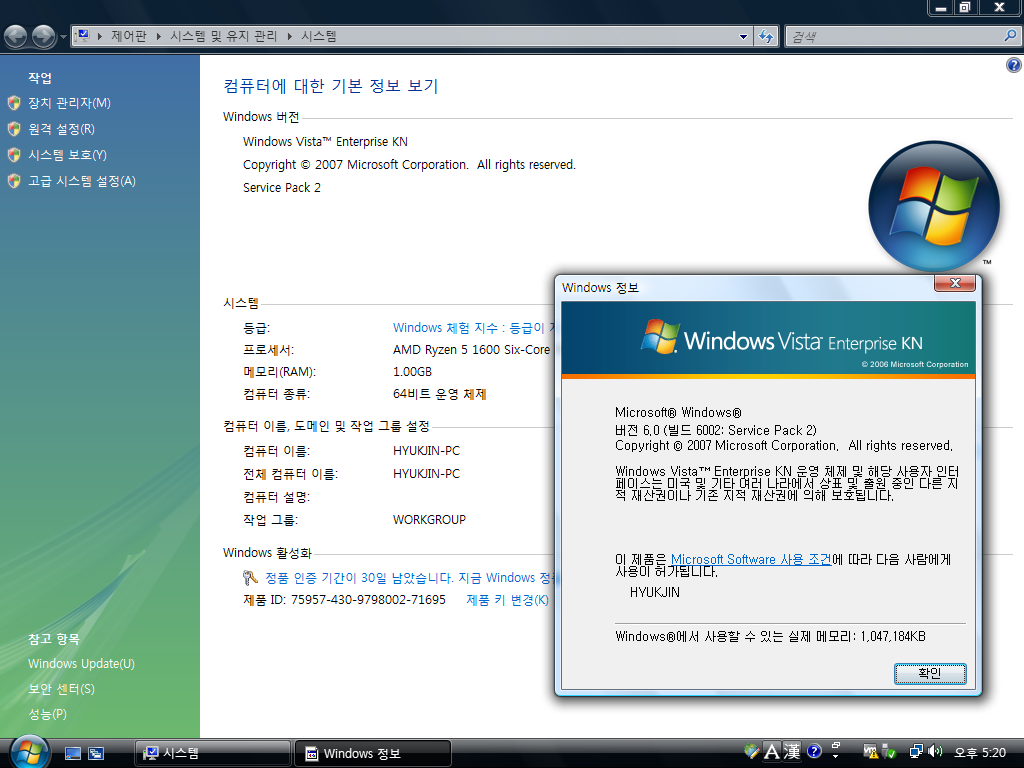Click the address bar refresh button
This screenshot has height=768, width=1024.
(x=766, y=37)
